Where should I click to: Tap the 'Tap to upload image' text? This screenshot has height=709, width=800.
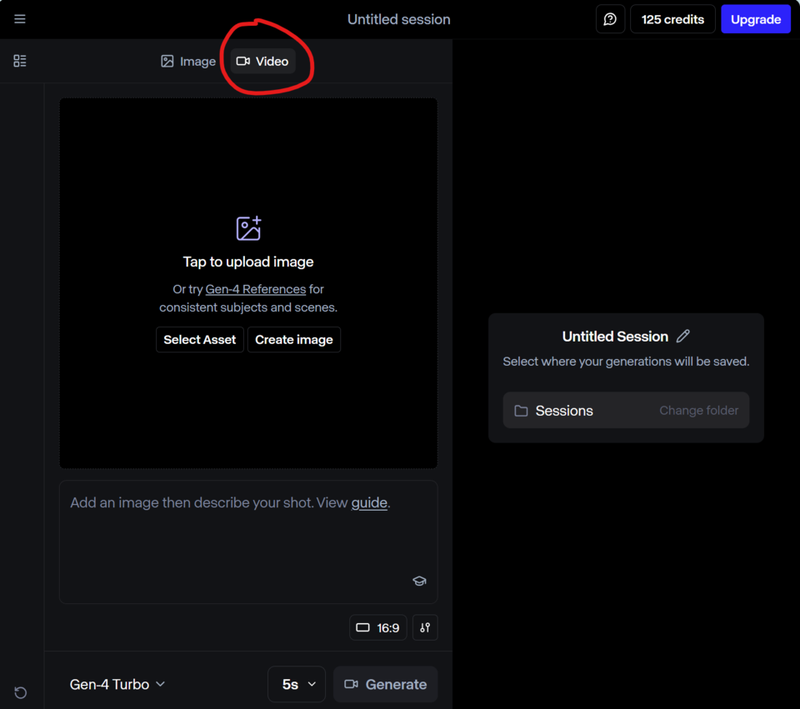[248, 262]
